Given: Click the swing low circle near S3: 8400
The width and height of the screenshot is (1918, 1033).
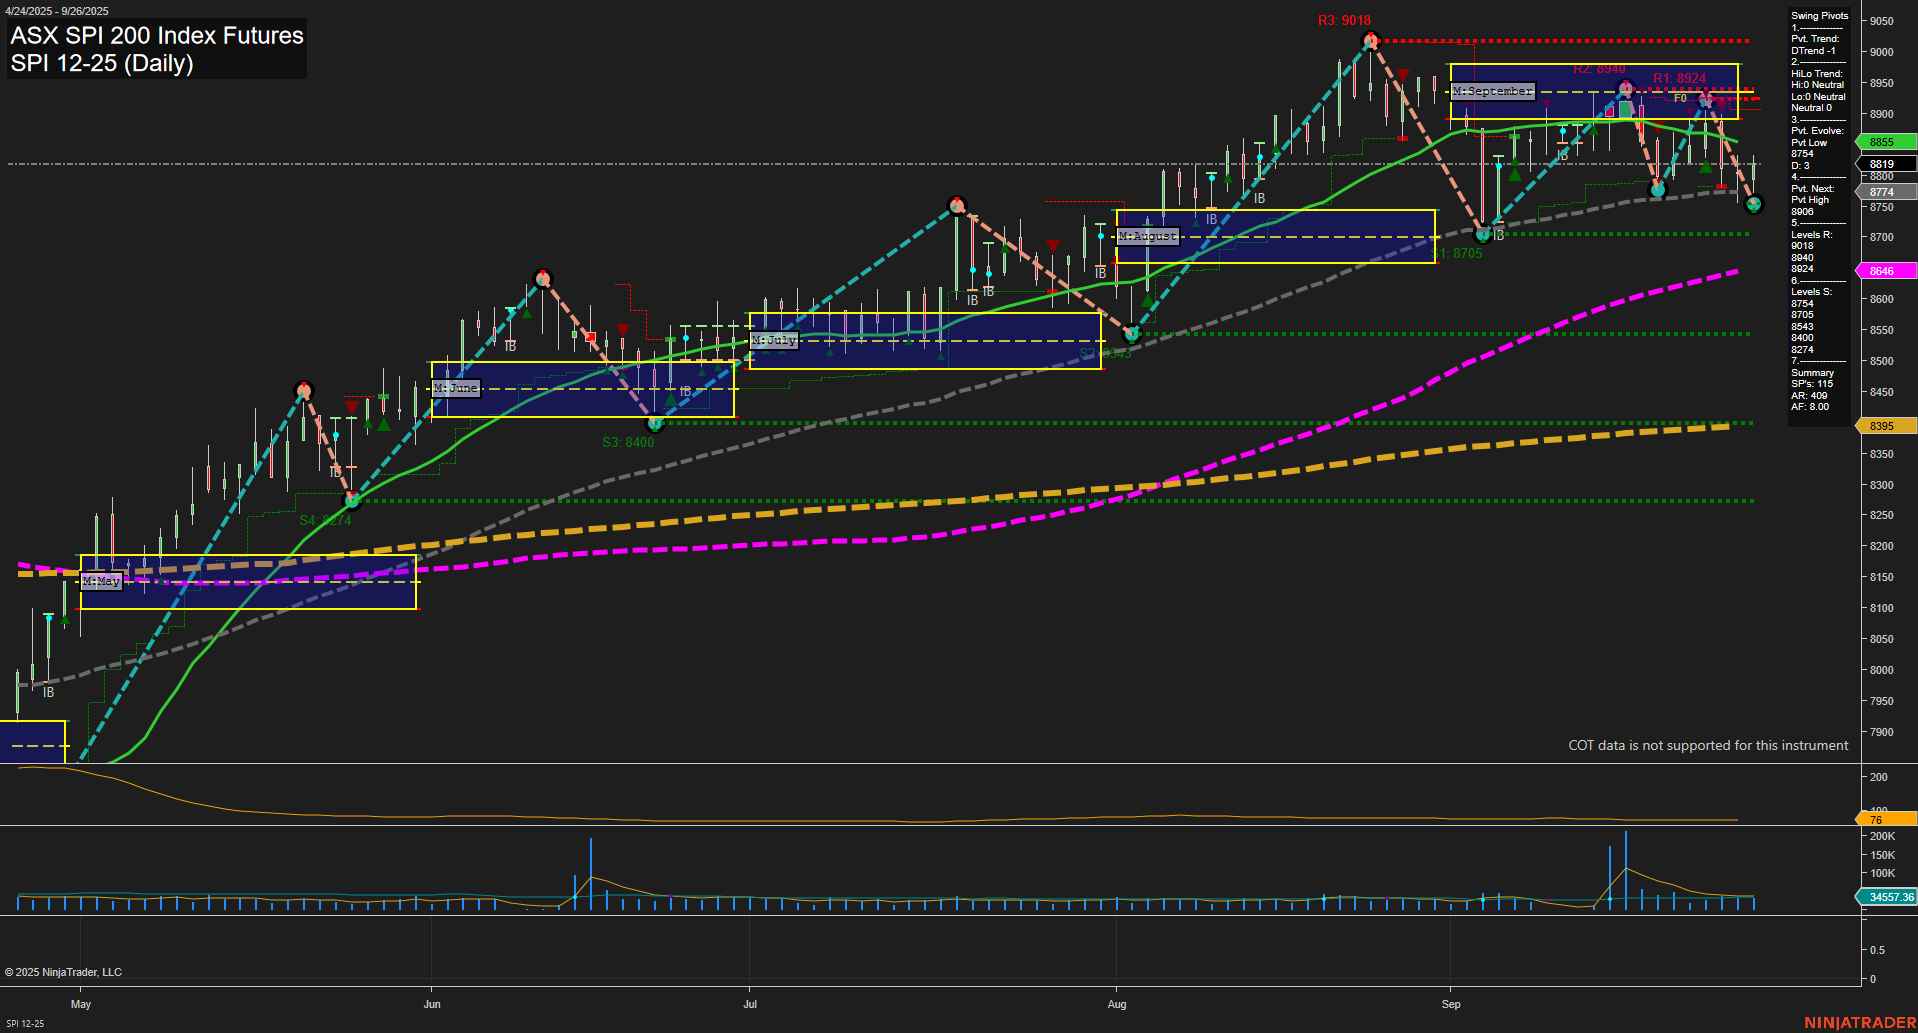Looking at the screenshot, I should click(x=655, y=424).
